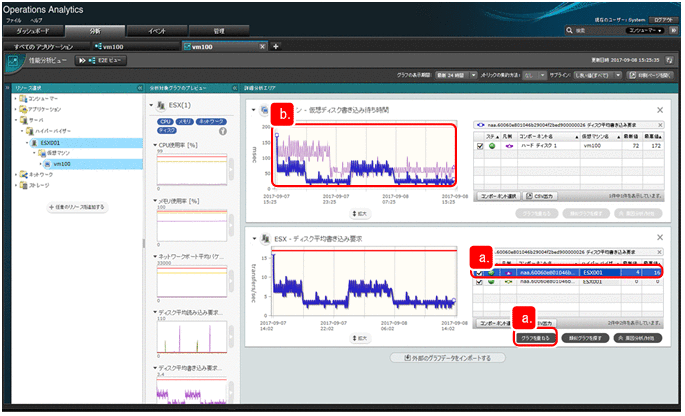Click import external graph data button
This screenshot has width=685, height=416.
pyautogui.click(x=443, y=357)
